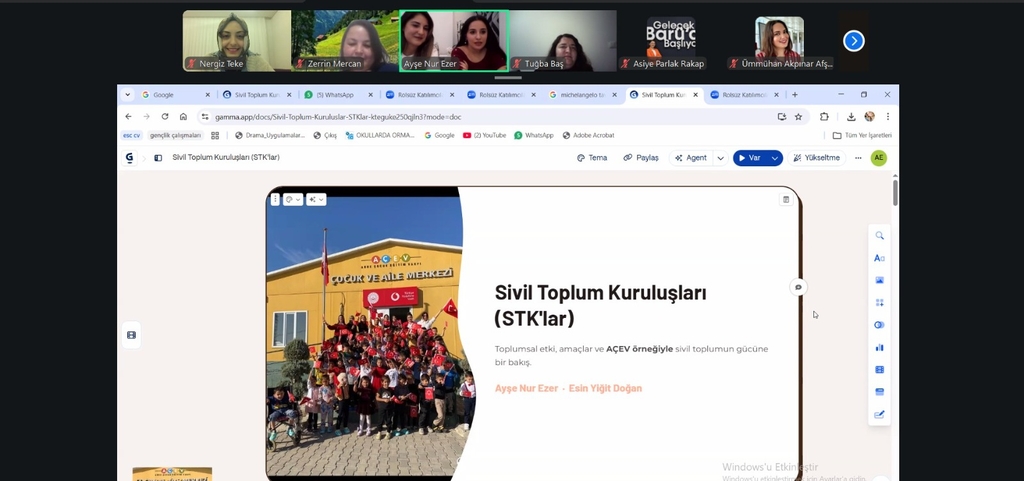Open the dropdown arrow next to Var
The image size is (1024, 481).
775,158
